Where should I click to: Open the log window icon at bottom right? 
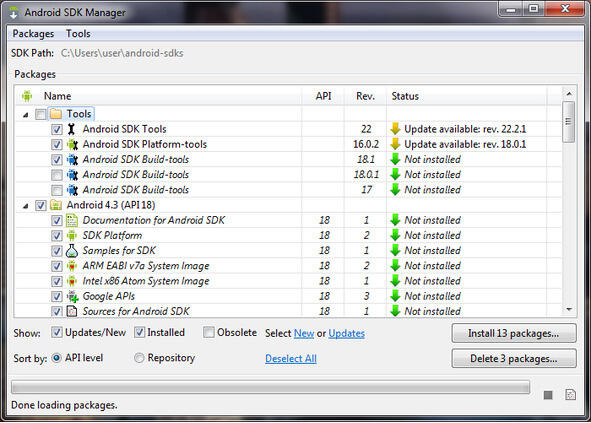(x=571, y=395)
